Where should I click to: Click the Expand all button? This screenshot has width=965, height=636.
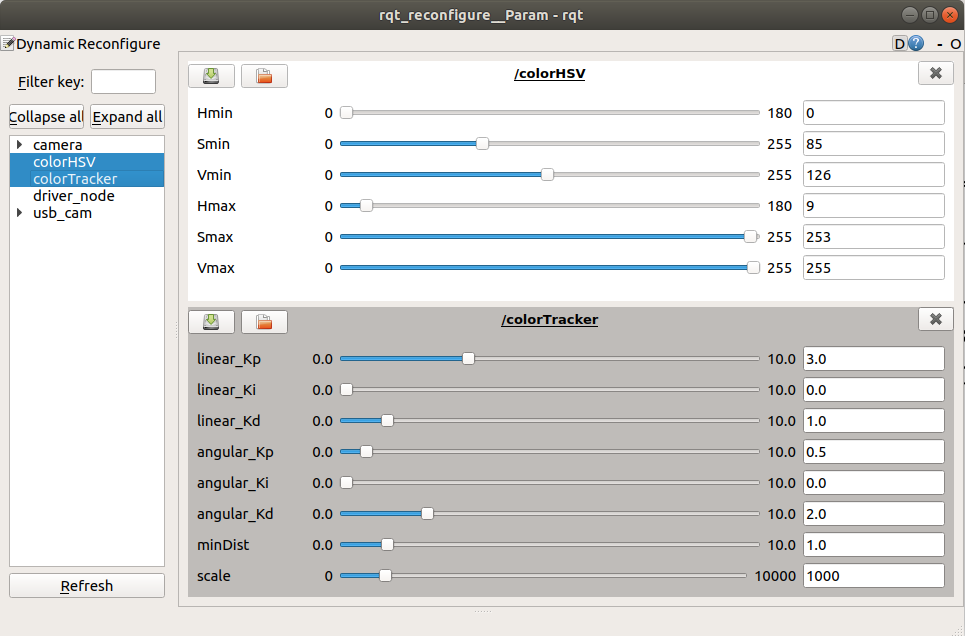127,116
